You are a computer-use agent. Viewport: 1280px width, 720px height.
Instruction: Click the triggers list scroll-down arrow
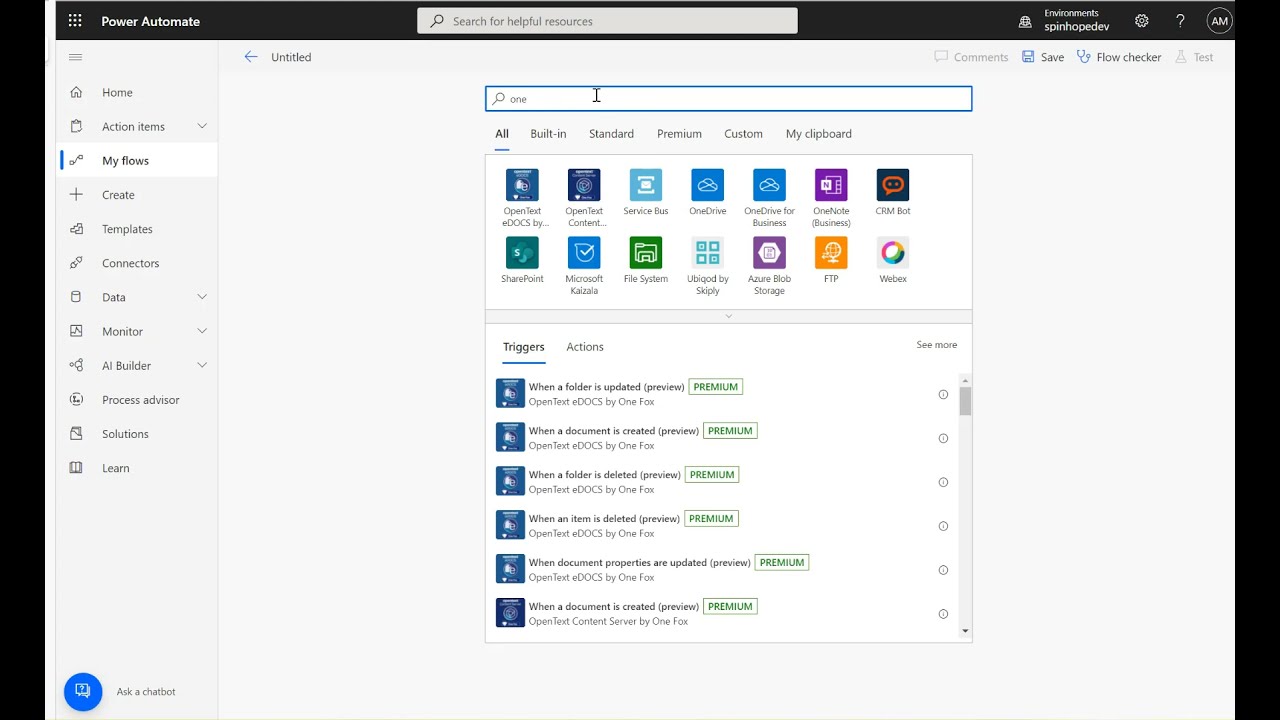coord(965,631)
